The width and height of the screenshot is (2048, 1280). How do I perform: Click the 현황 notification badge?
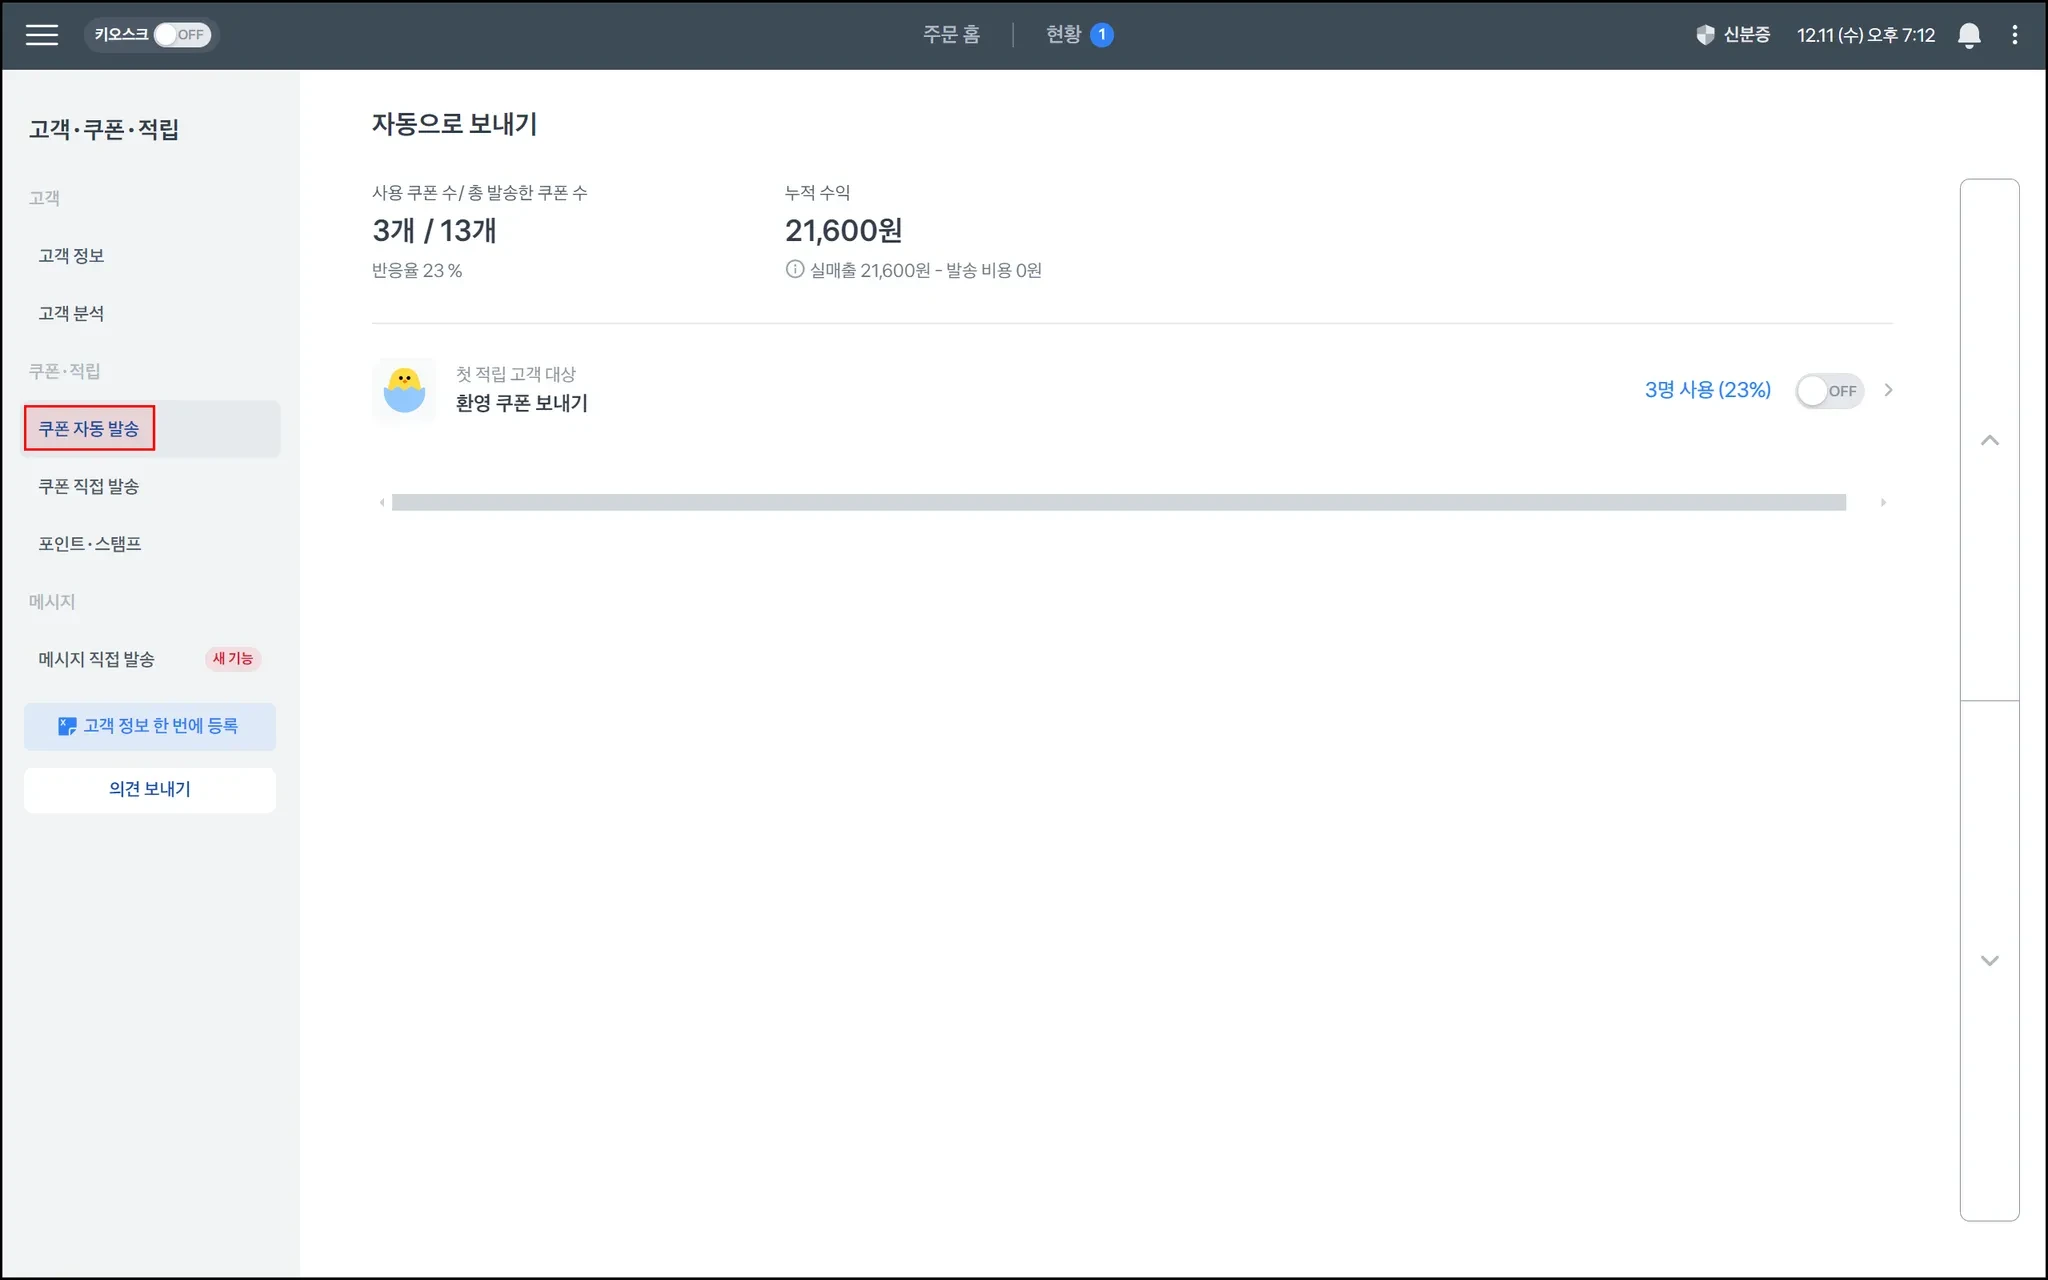click(x=1101, y=35)
